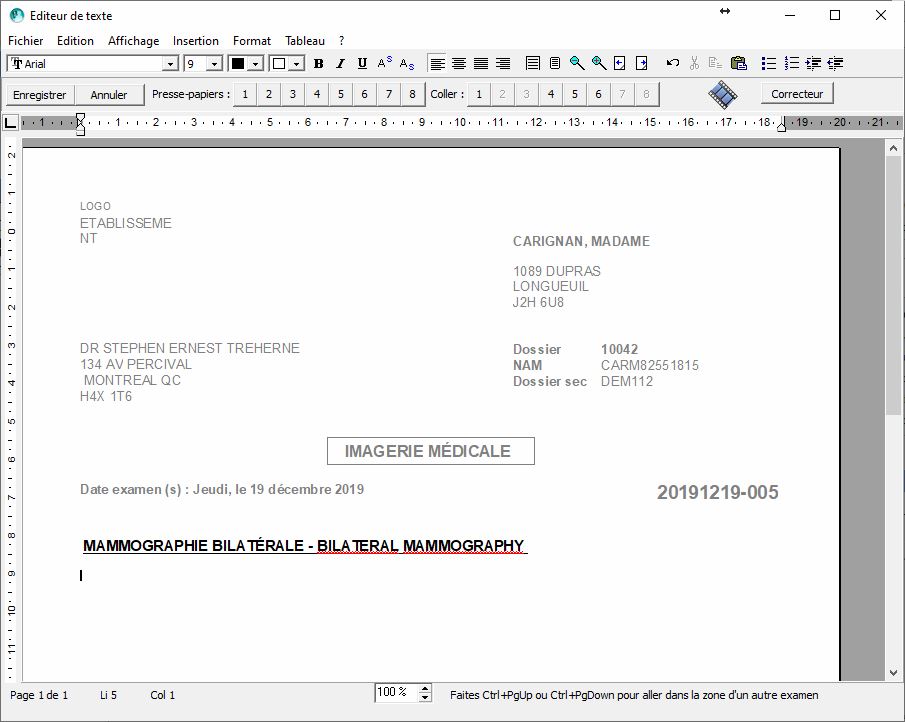Increase zoom percentage with up arrow

(425, 688)
